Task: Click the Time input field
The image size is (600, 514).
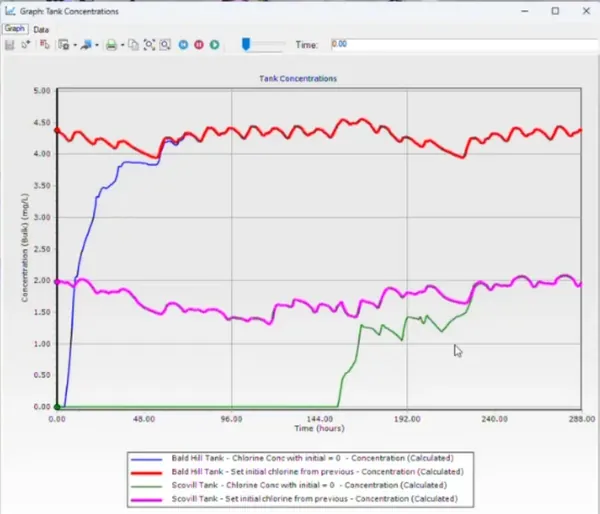Action: [x=465, y=44]
